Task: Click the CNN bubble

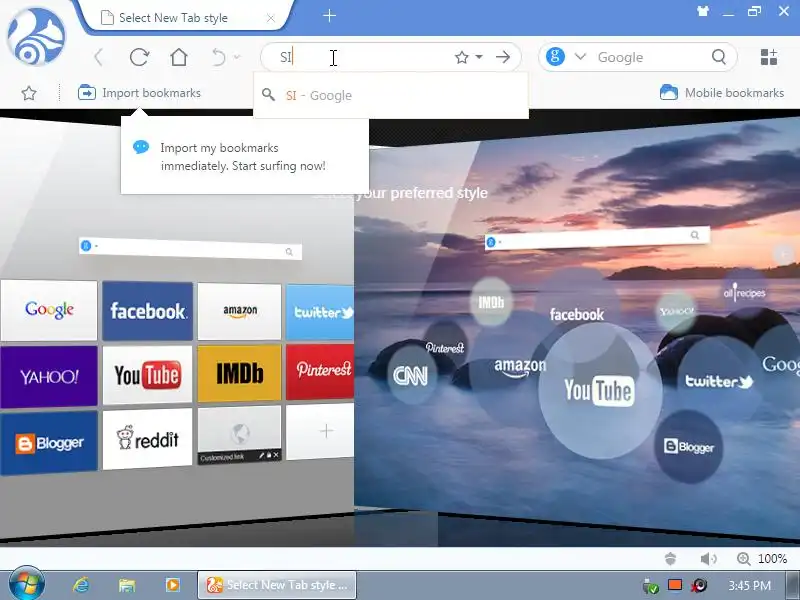Action: (x=410, y=376)
